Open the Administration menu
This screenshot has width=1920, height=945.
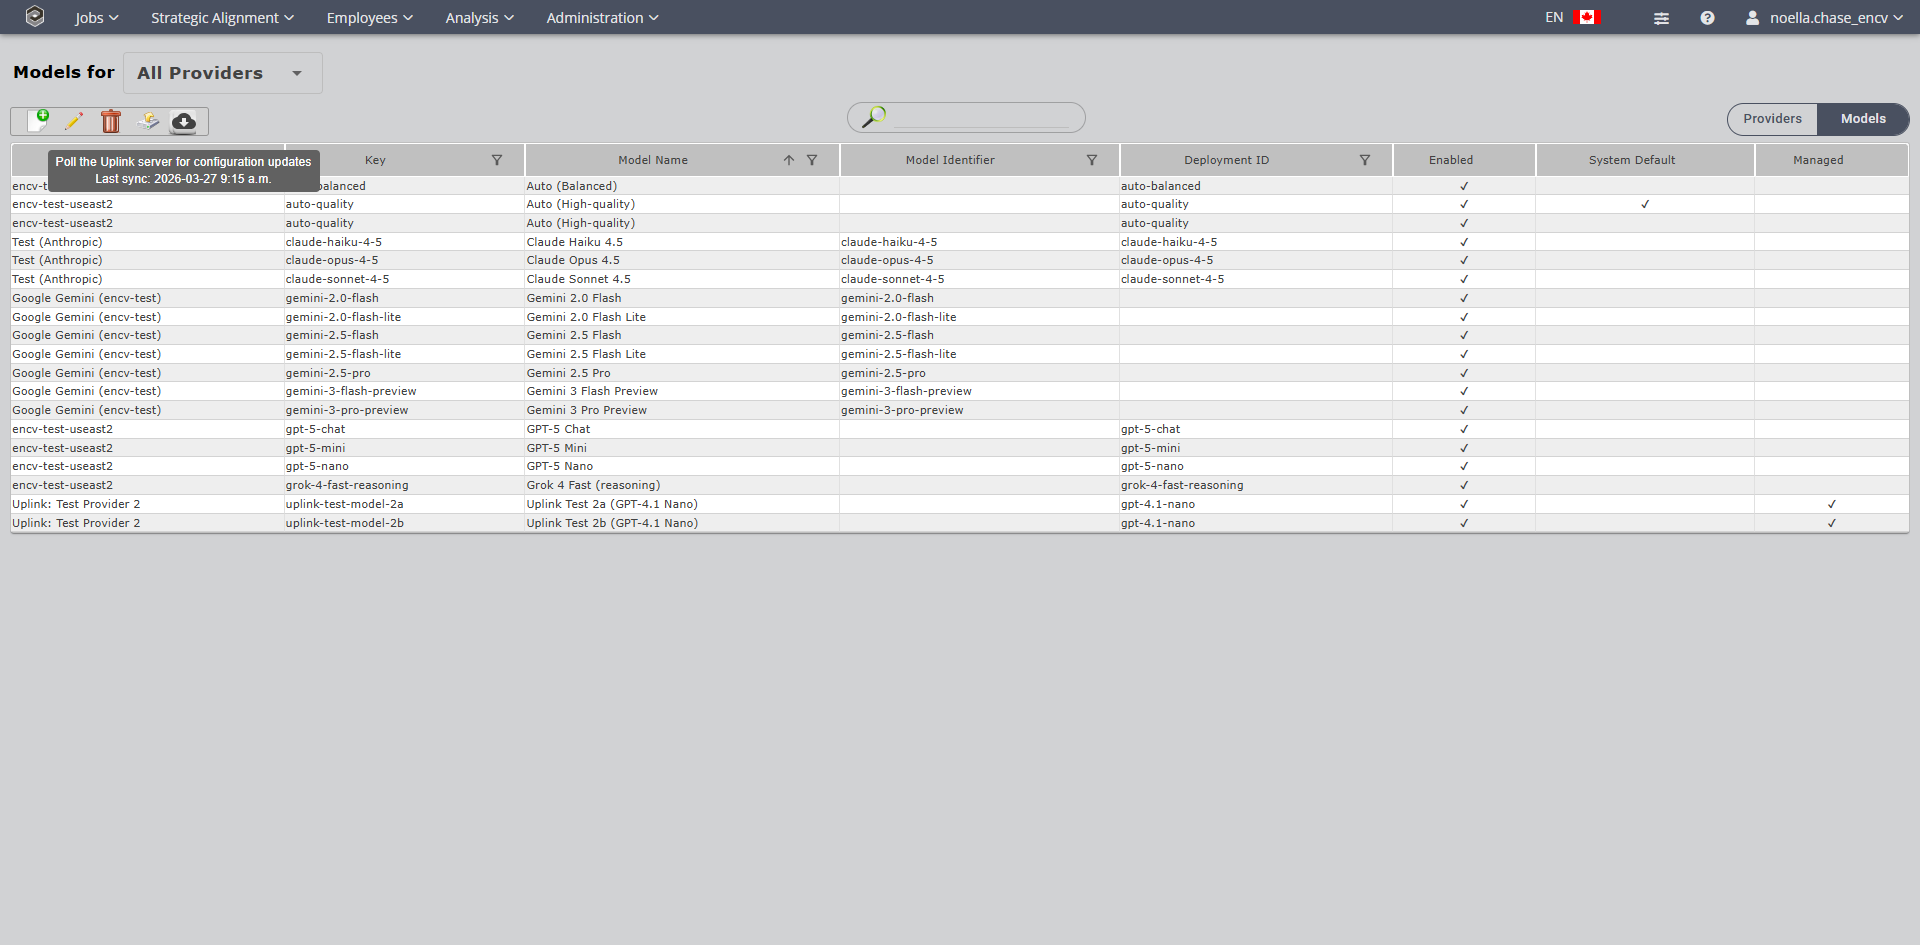tap(602, 18)
